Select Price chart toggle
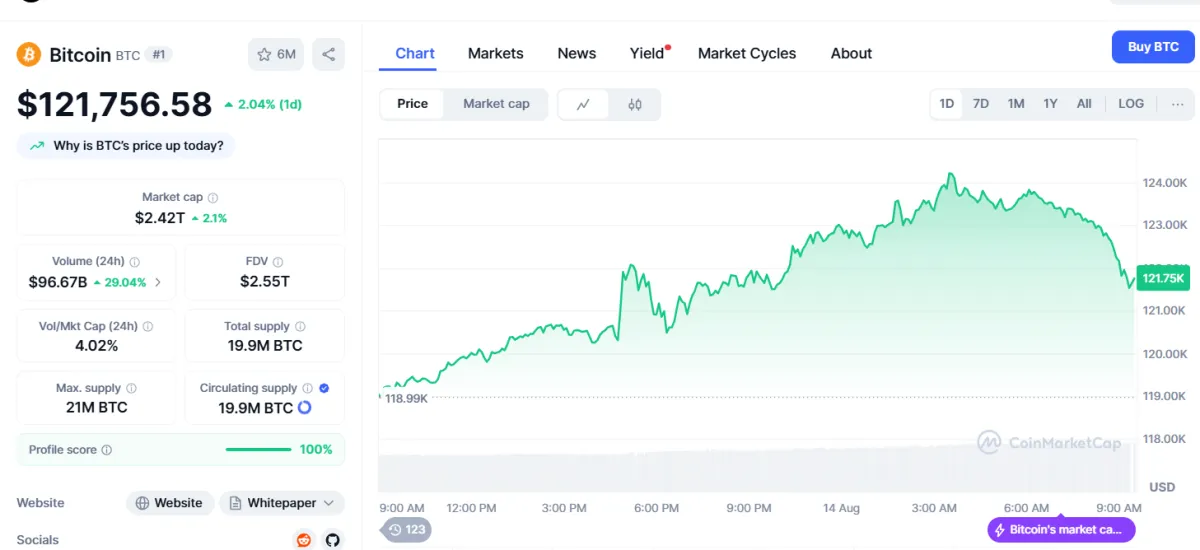This screenshot has height=550, width=1200. pos(412,104)
